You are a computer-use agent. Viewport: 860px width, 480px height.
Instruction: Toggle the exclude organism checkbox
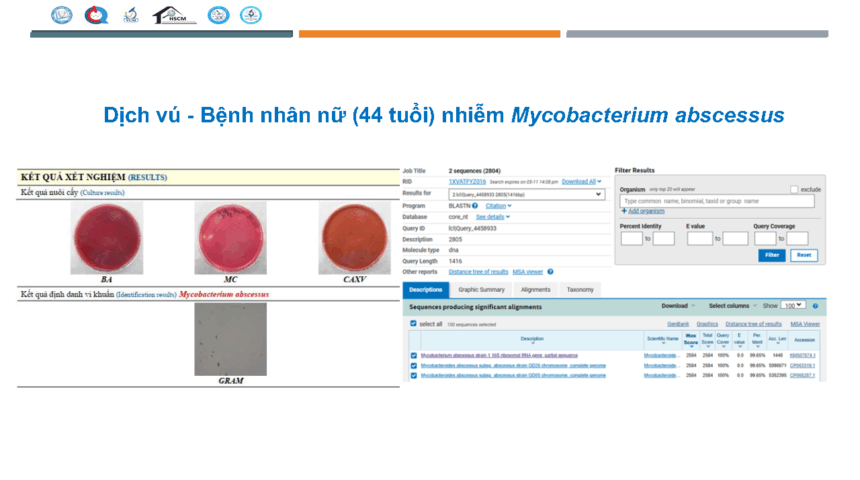pos(794,189)
